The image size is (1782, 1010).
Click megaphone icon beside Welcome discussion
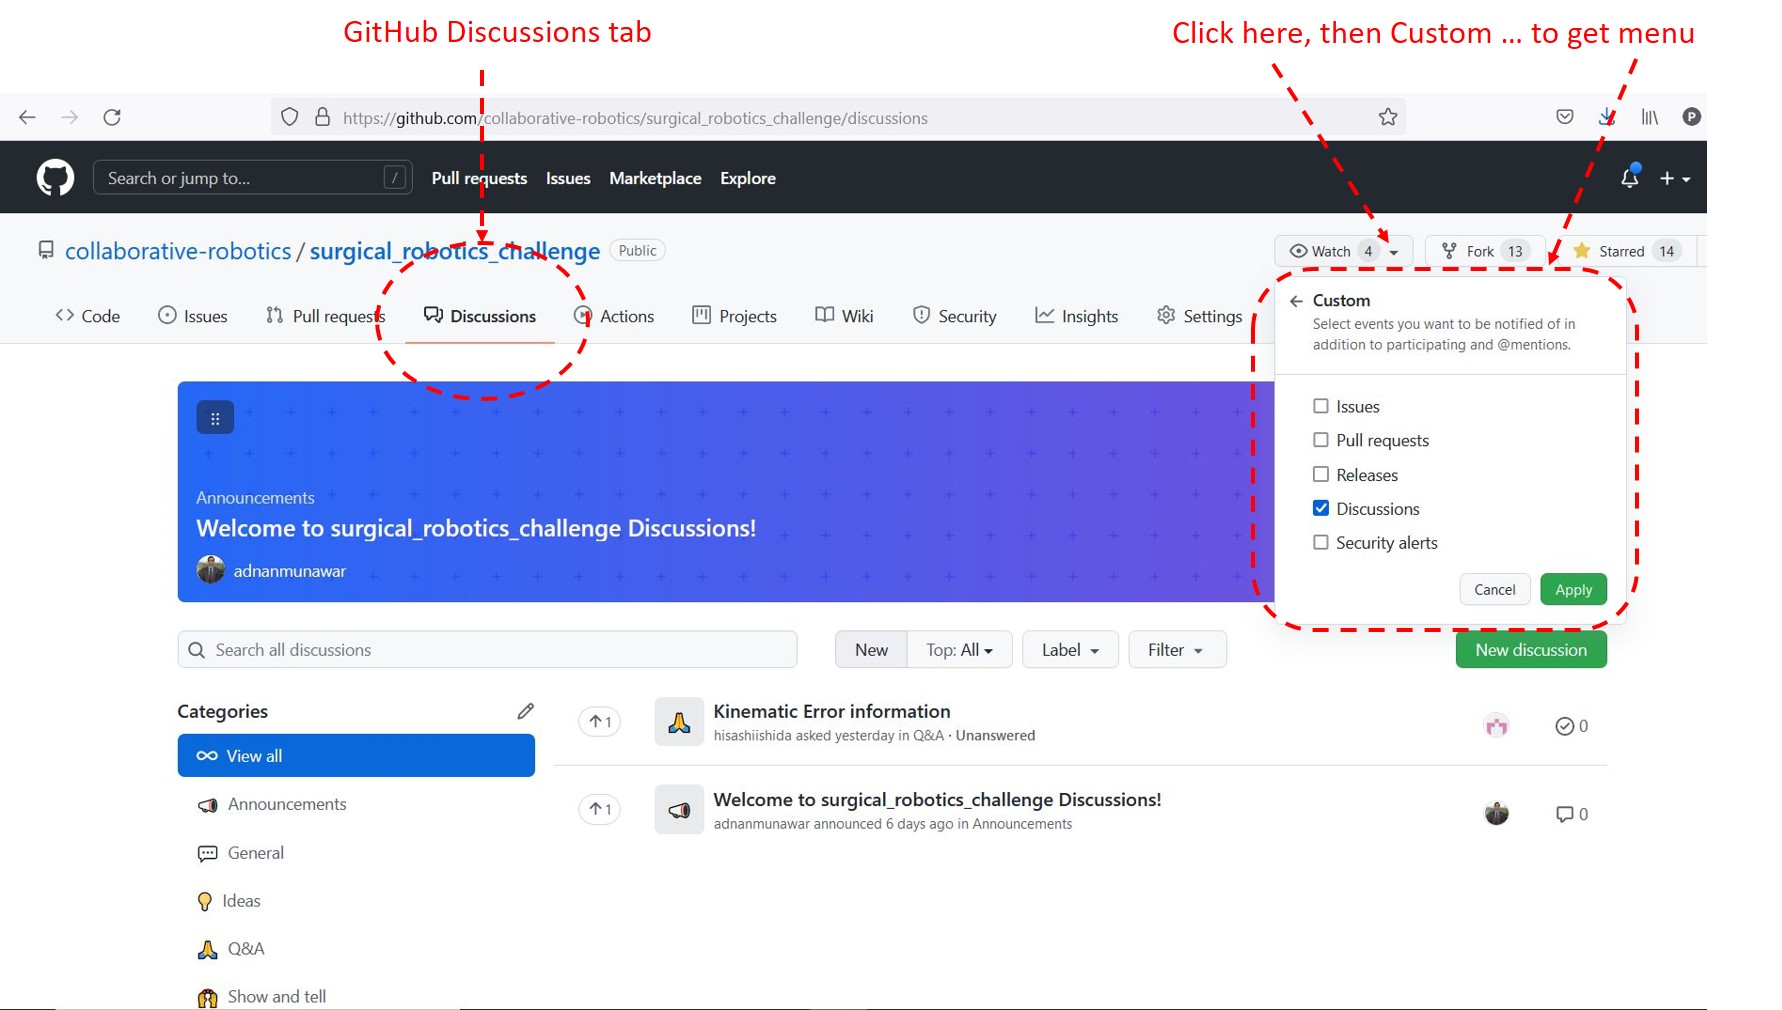(x=679, y=810)
